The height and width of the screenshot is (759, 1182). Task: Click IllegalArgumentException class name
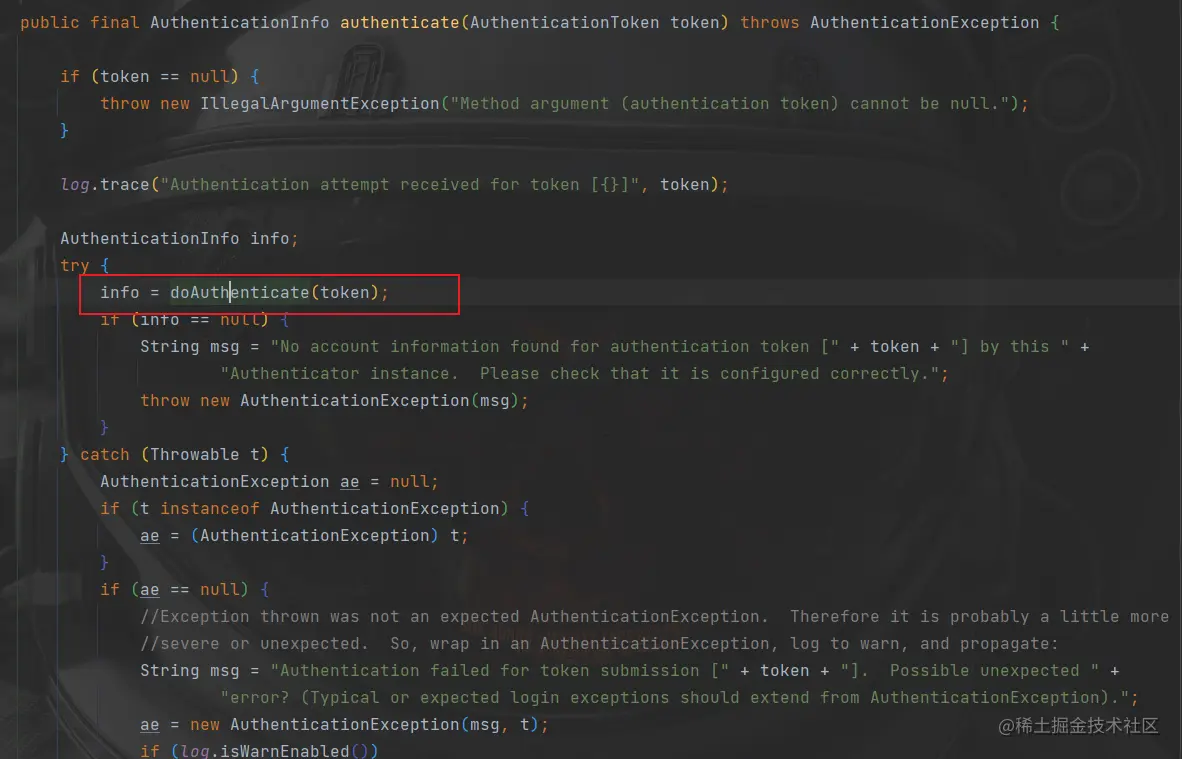pos(320,103)
